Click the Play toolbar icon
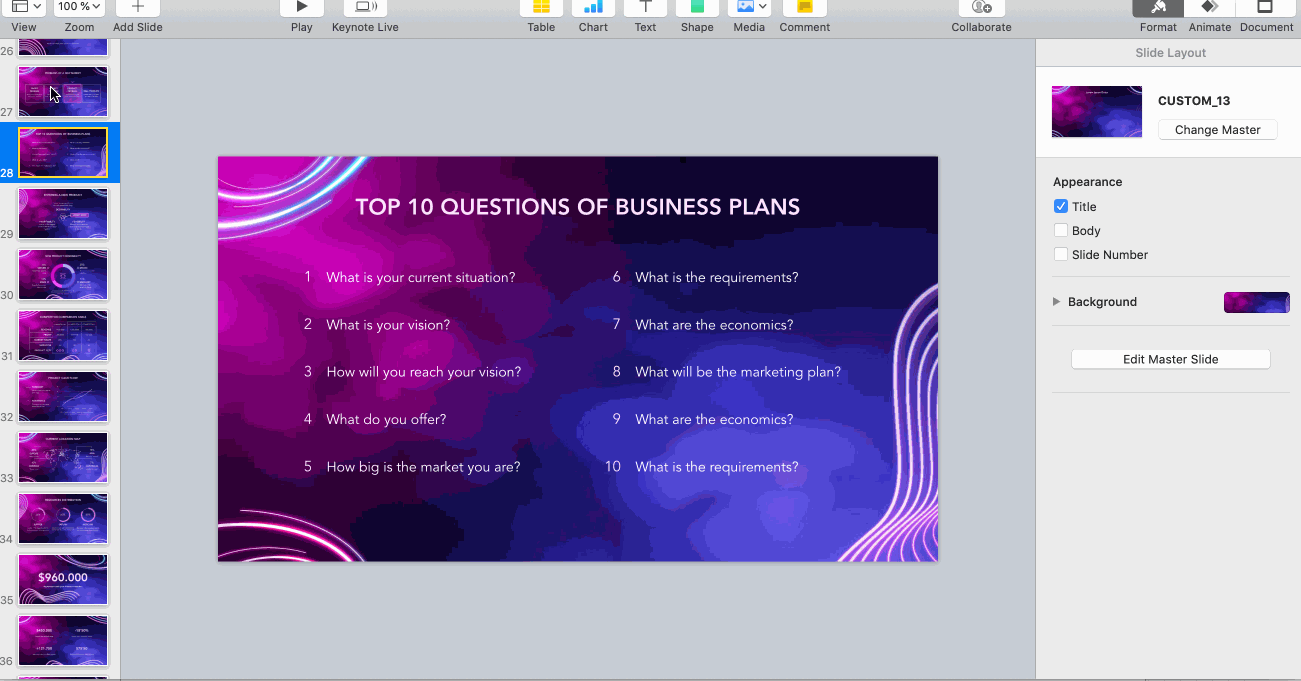Image resolution: width=1301 pixels, height=681 pixels. [x=301, y=8]
